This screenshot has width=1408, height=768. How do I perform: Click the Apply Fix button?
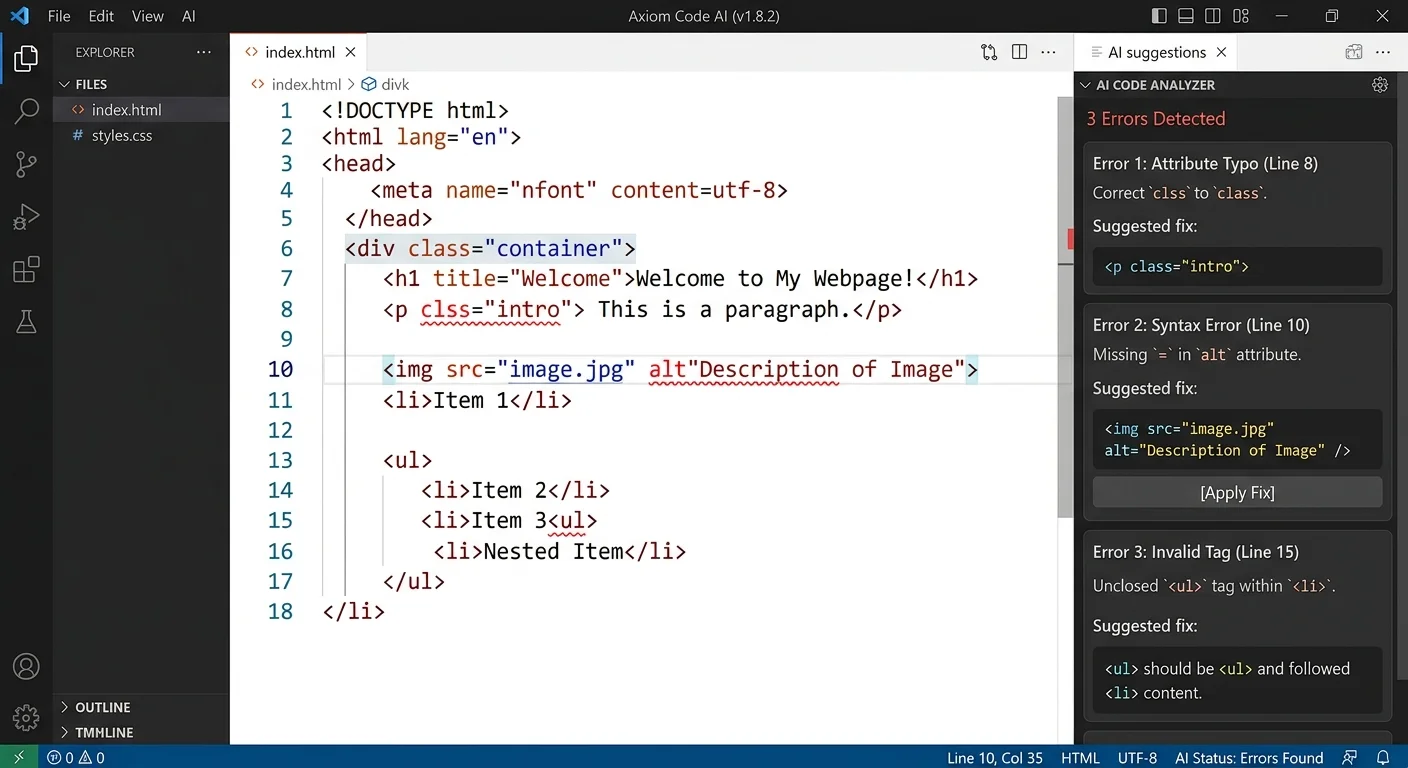point(1237,492)
